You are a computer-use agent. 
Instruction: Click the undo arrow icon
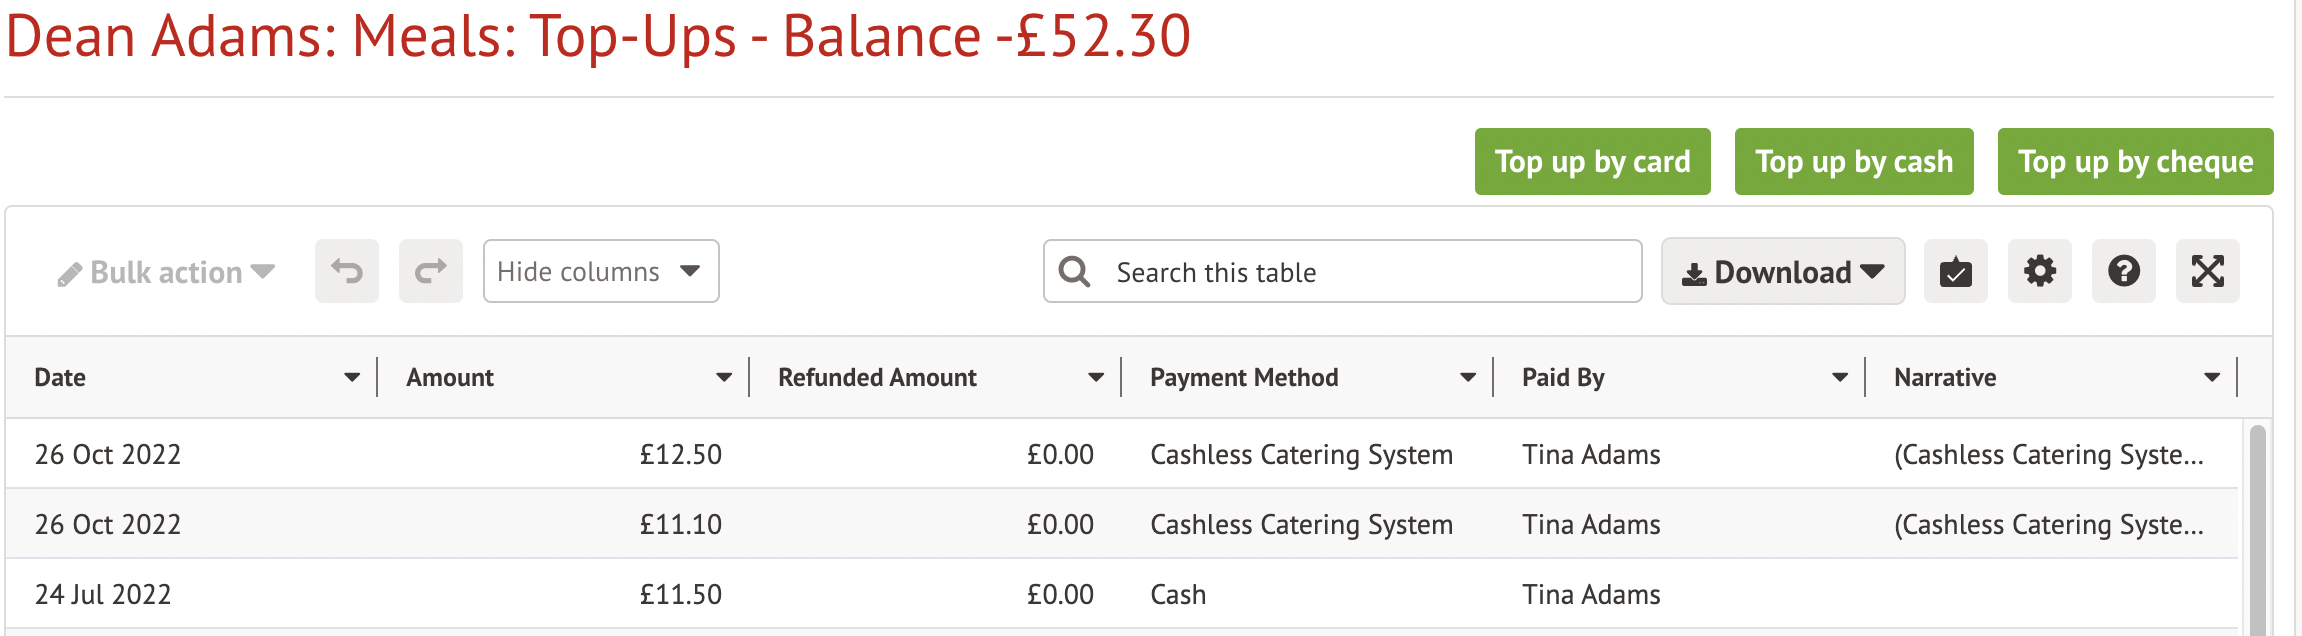pyautogui.click(x=346, y=271)
